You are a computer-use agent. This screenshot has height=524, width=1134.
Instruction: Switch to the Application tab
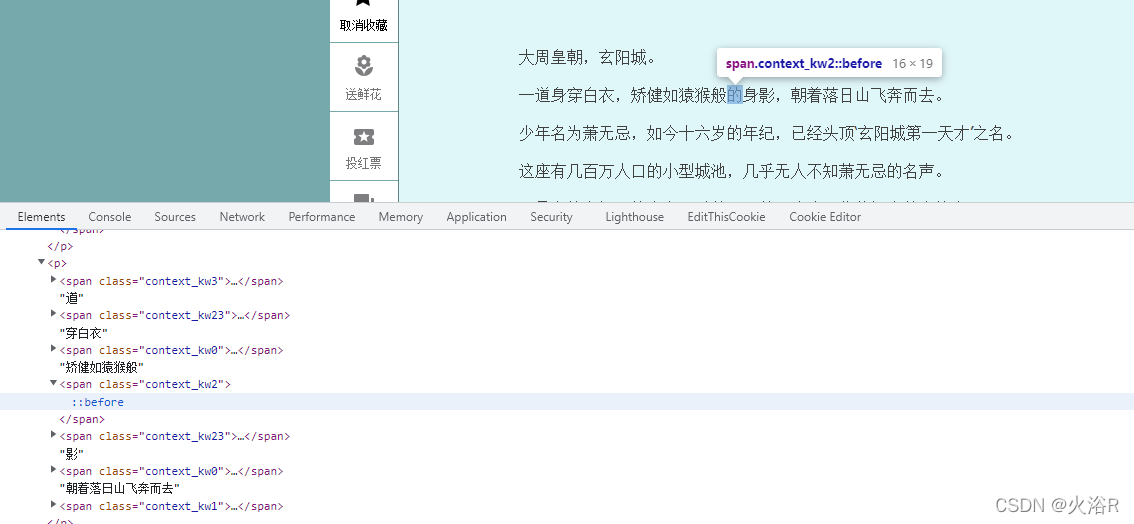coord(477,217)
